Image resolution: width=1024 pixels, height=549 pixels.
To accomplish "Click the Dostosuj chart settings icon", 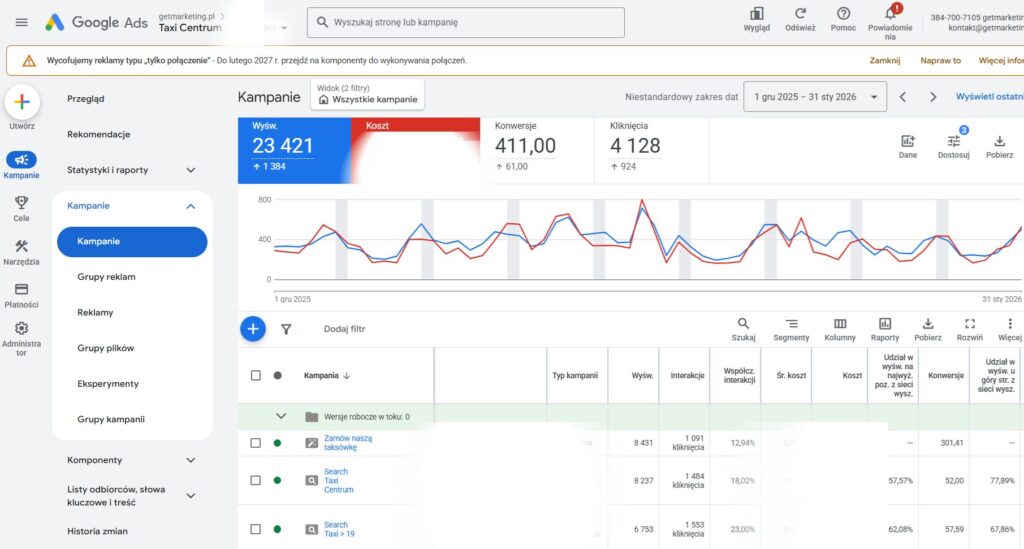I will 953,142.
